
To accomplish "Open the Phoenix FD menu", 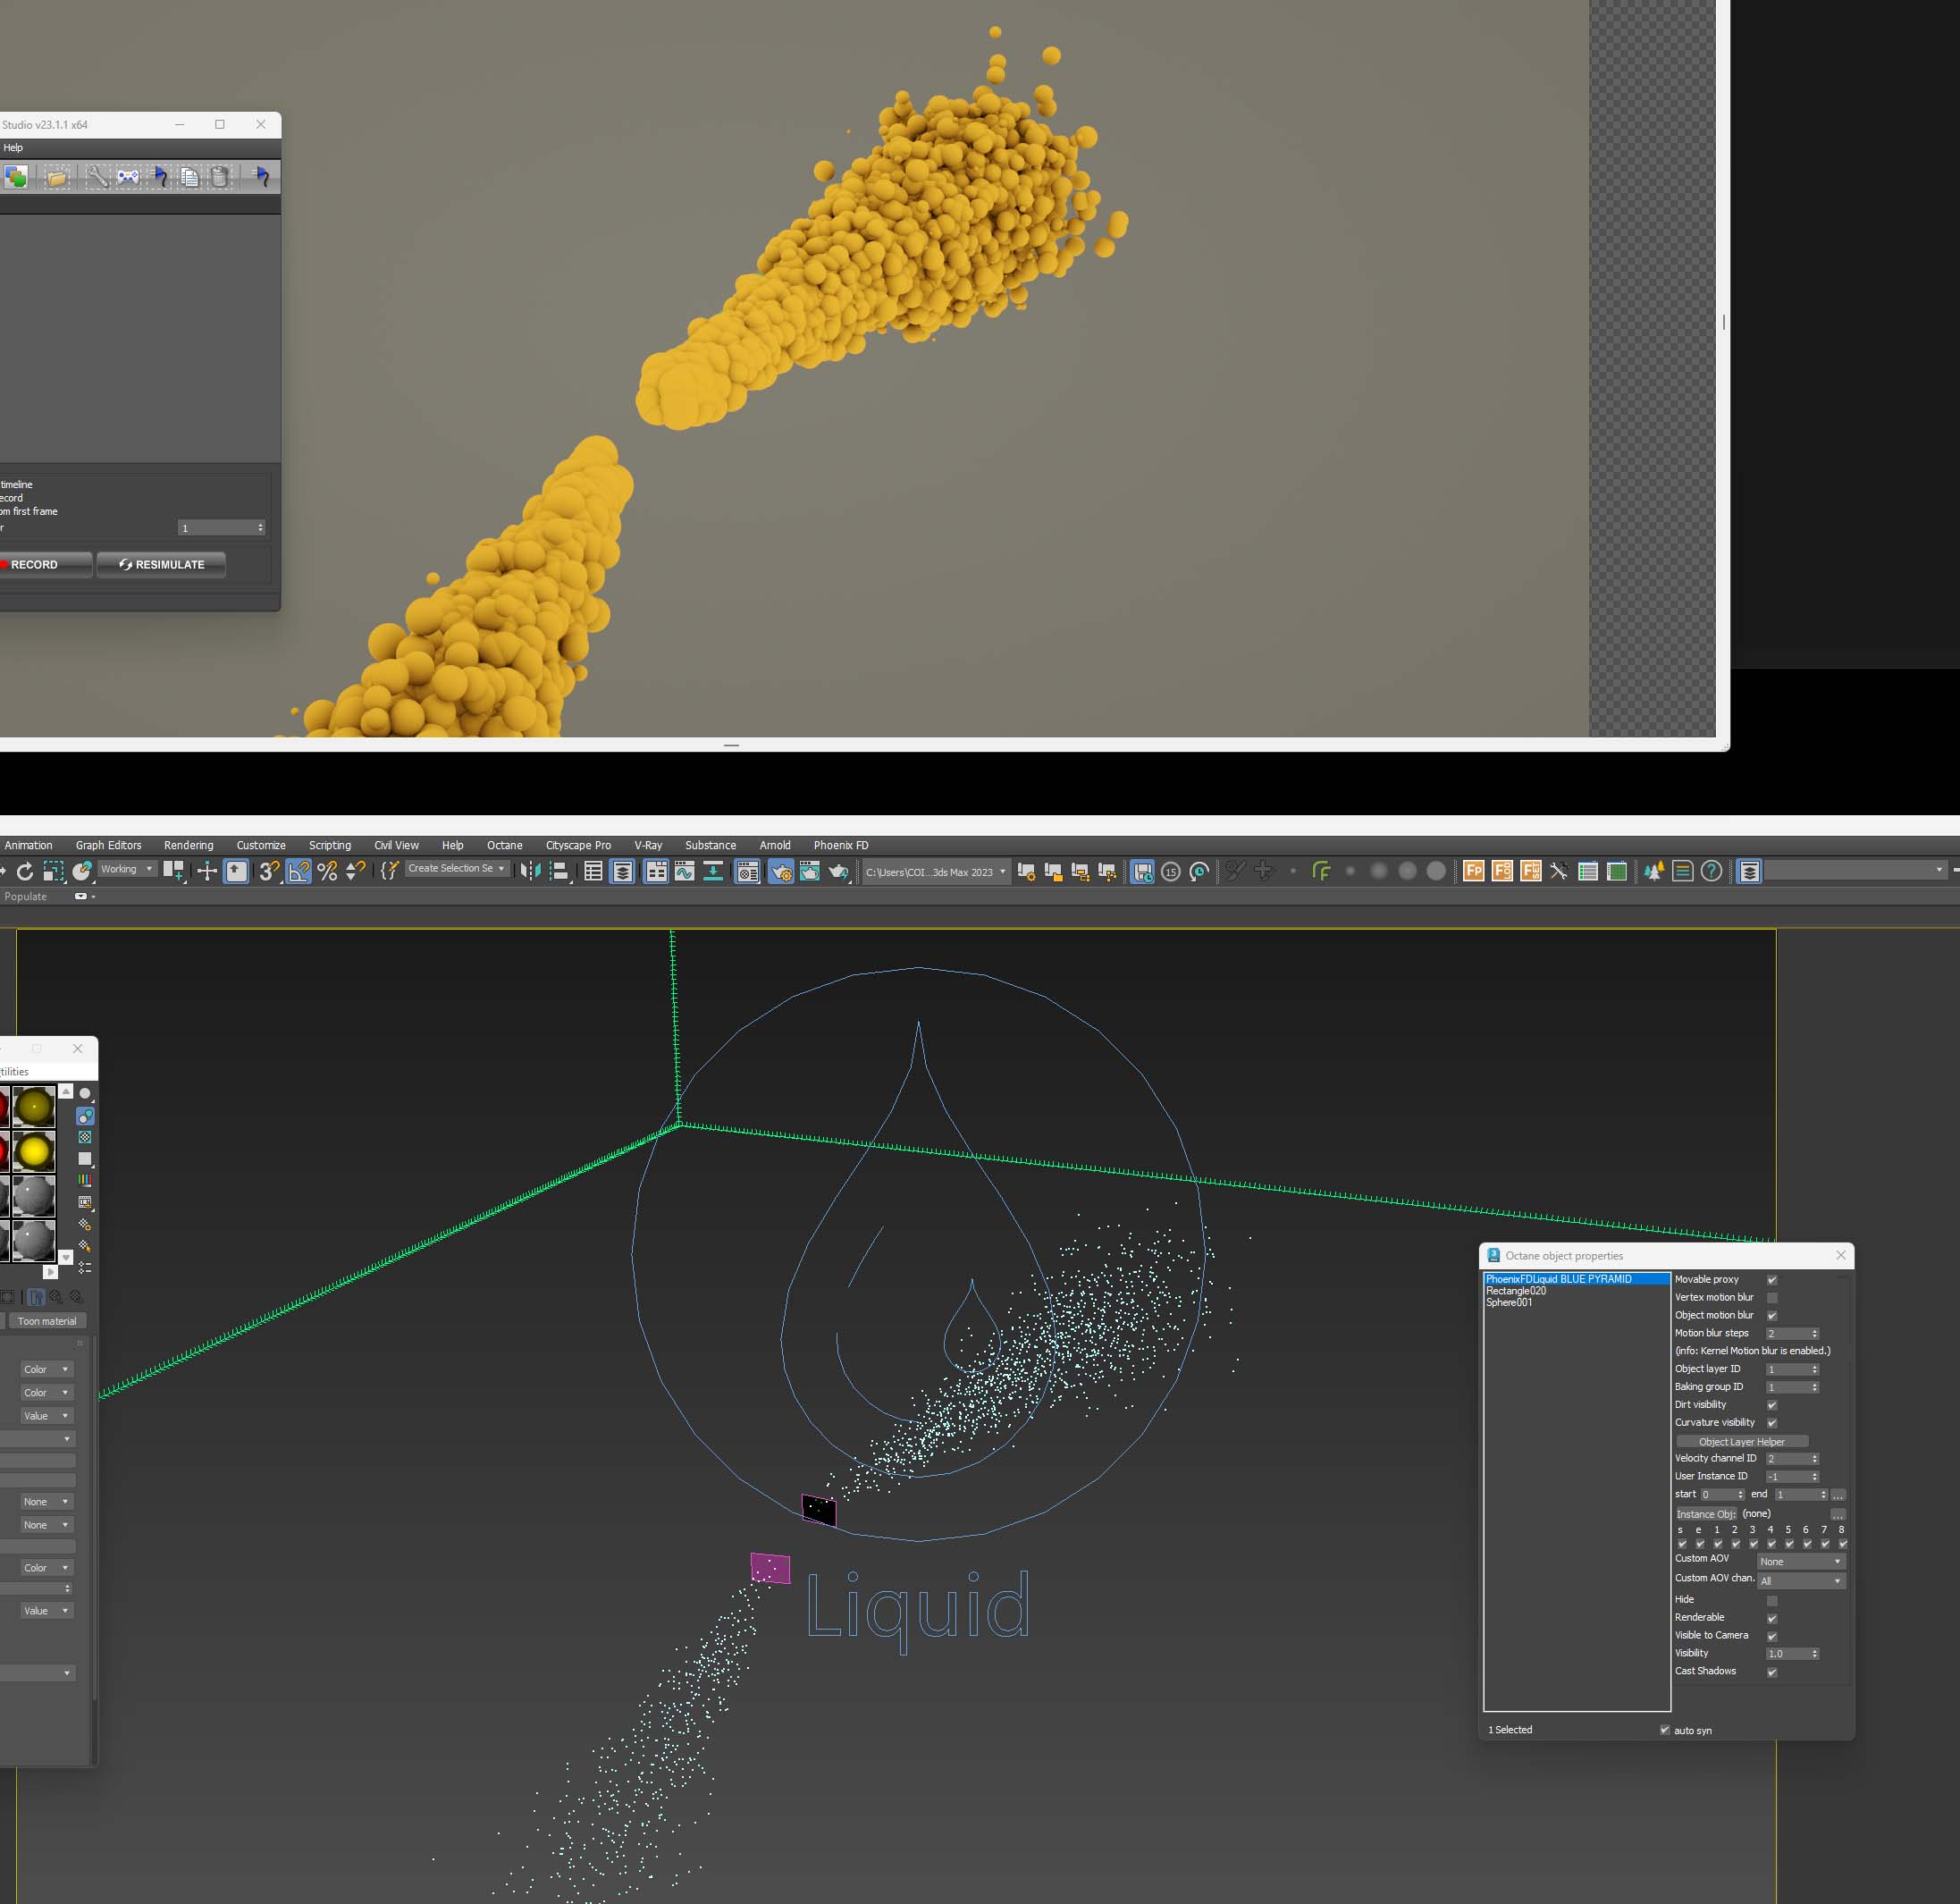I will [840, 845].
